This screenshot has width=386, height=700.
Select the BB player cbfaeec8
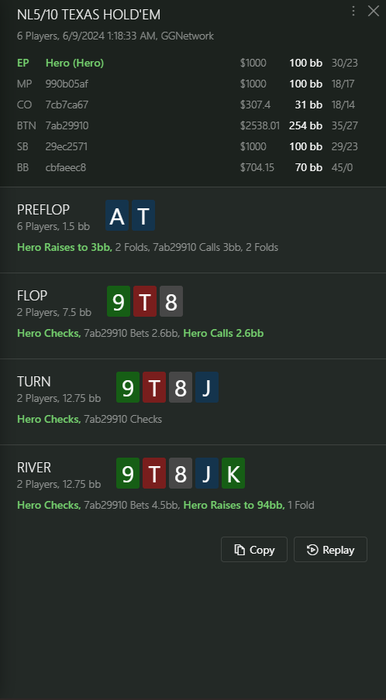(187, 168)
